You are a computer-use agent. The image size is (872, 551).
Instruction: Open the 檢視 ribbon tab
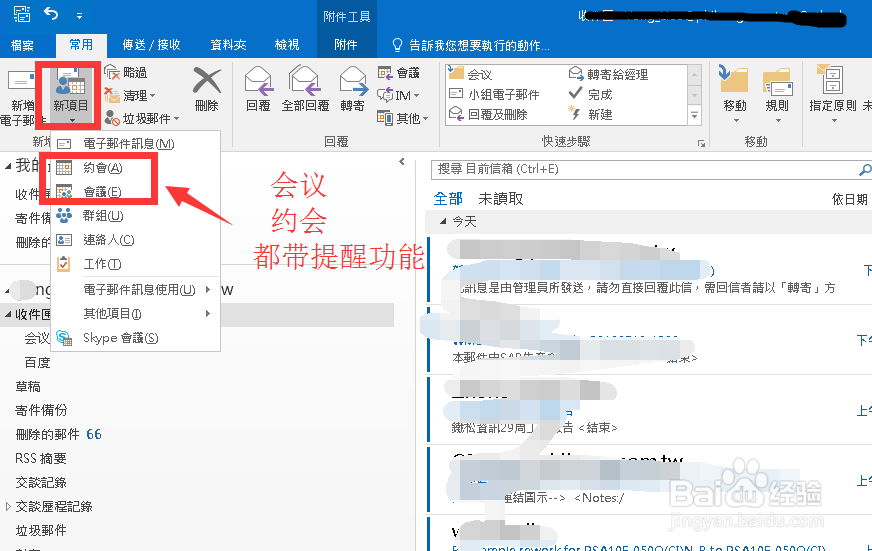tap(287, 45)
